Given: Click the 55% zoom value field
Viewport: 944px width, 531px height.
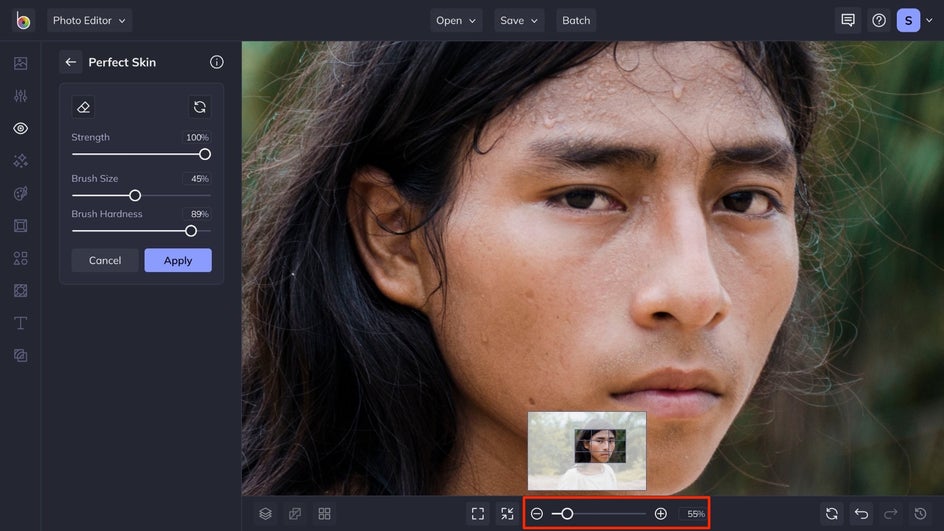Looking at the screenshot, I should 694,514.
